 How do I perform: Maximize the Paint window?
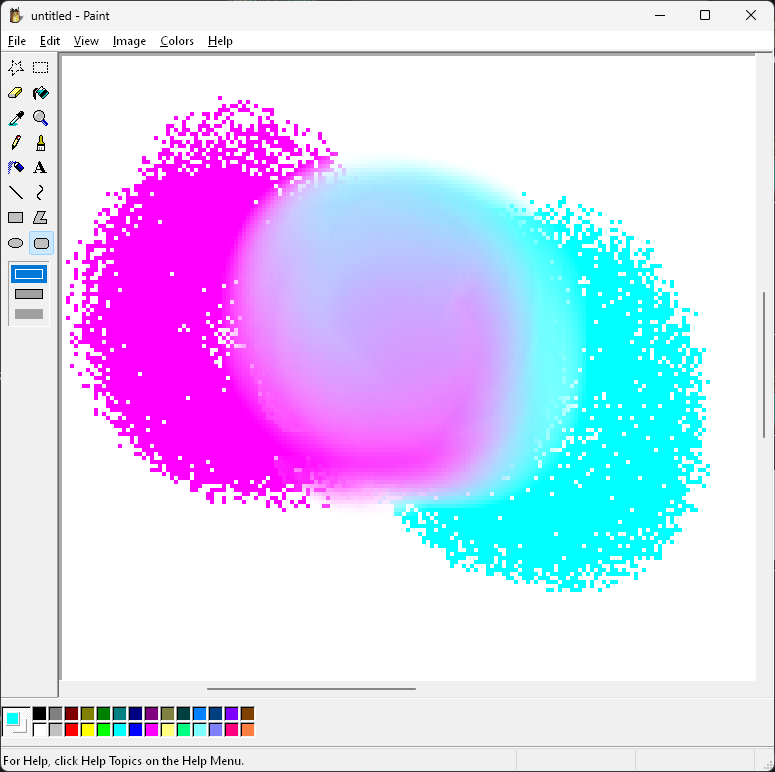coord(705,15)
